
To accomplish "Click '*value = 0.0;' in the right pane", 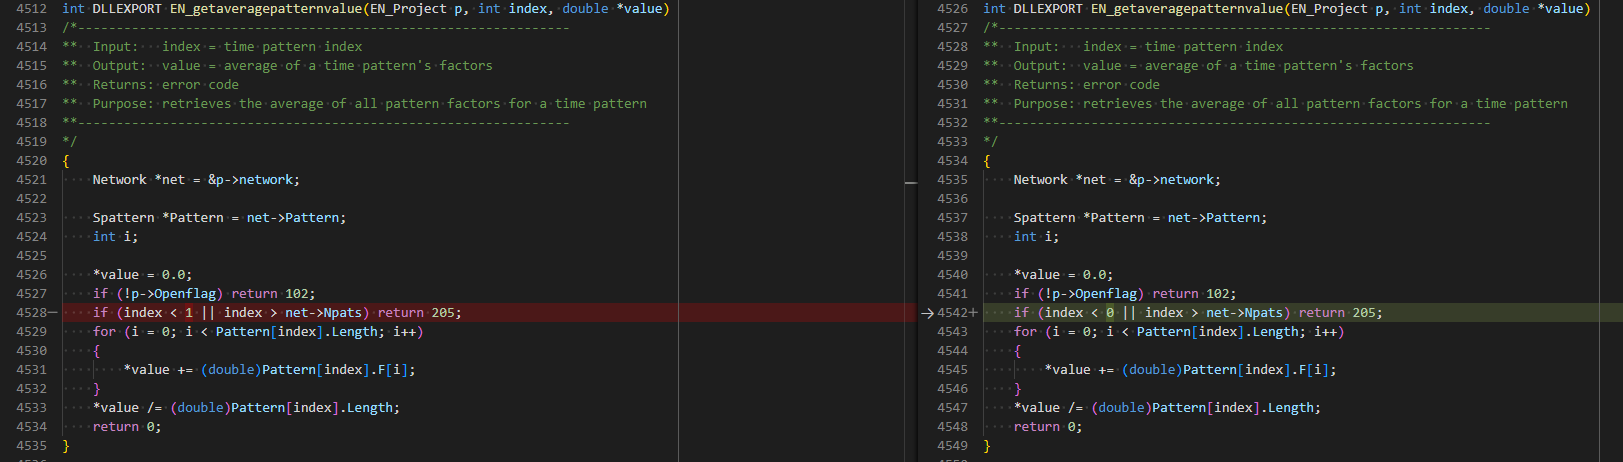I will 1063,275.
